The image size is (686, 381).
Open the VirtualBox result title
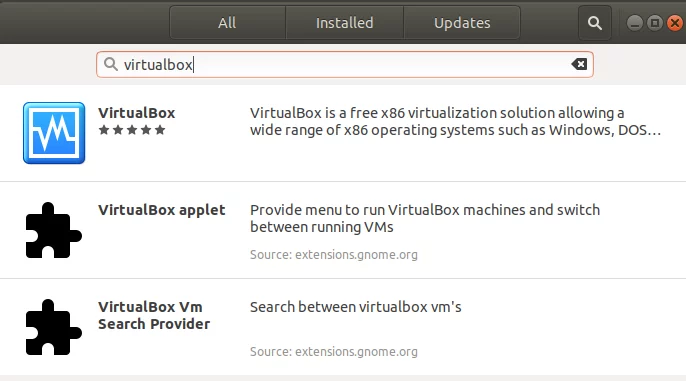136,113
